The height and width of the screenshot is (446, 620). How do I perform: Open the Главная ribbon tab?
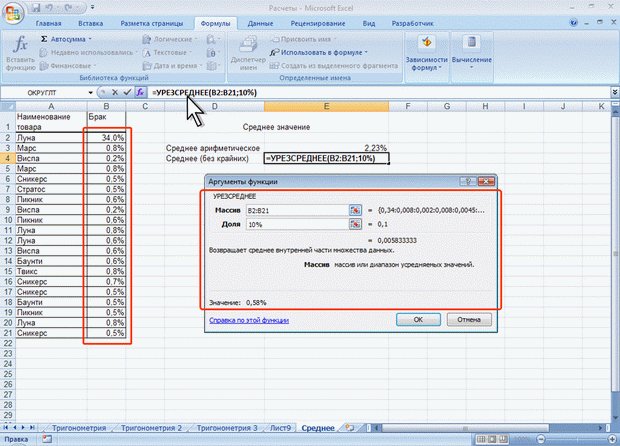[48, 23]
